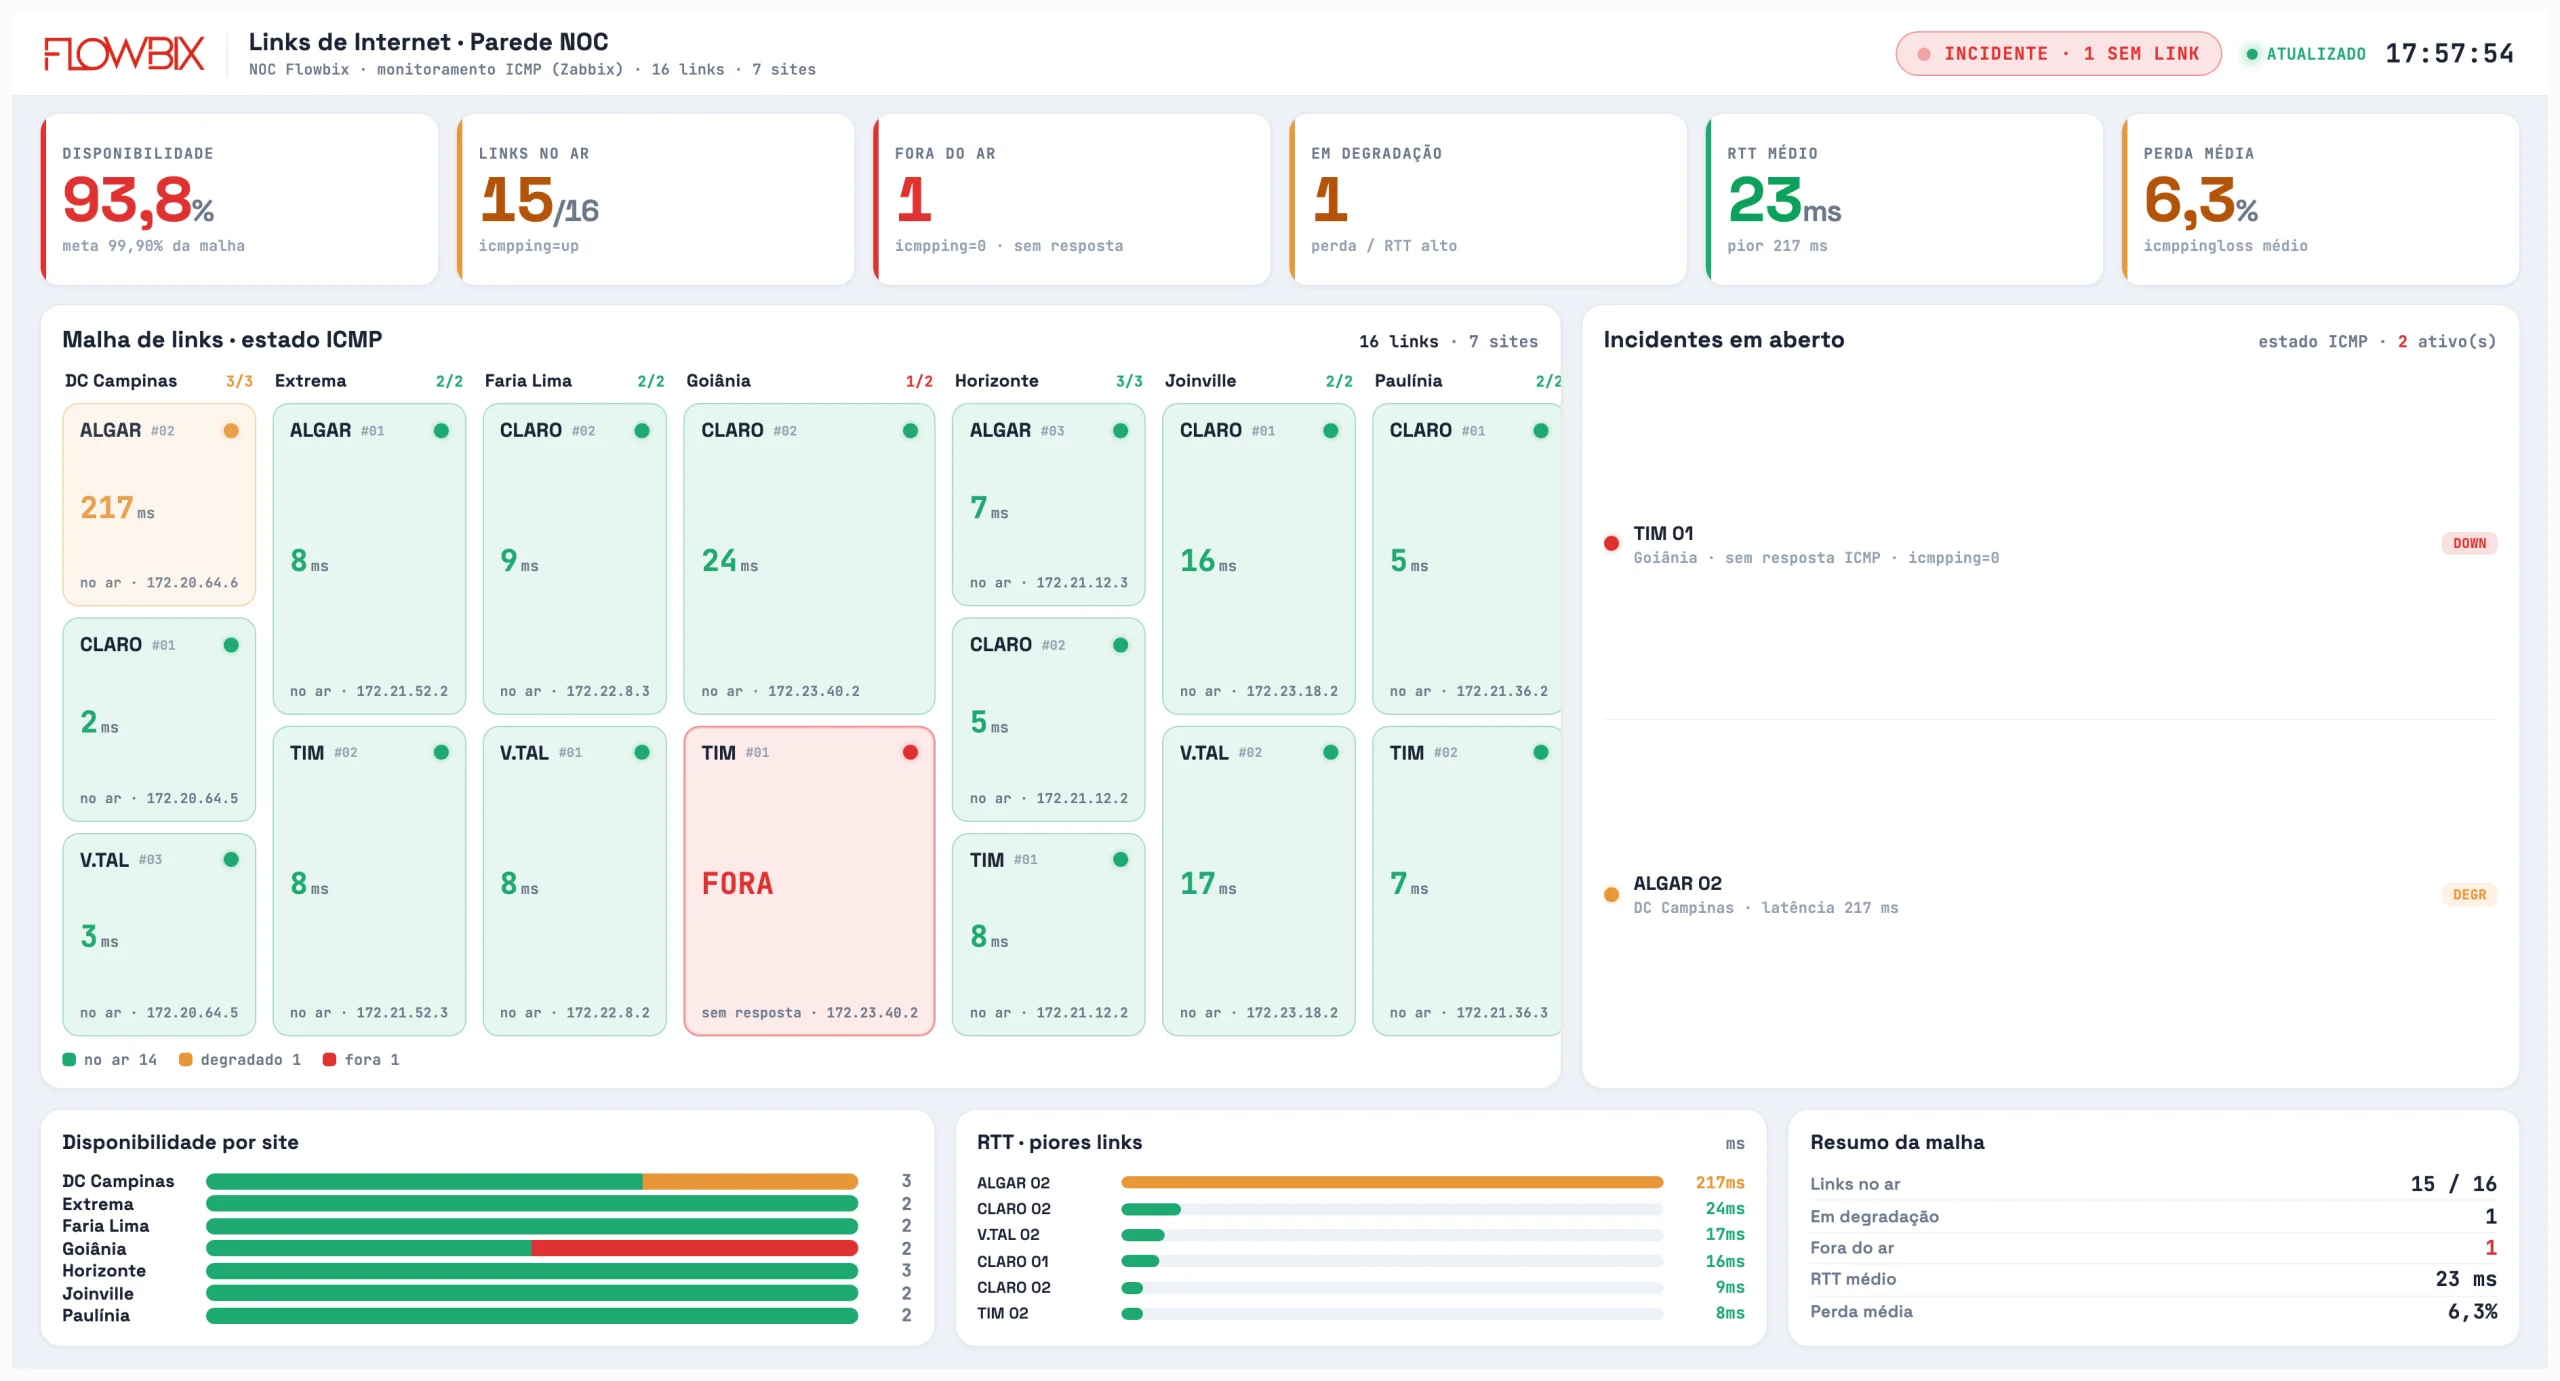Click TIM 02 RTT row value 8ms
Viewport: 2560px width, 1381px height.
coord(1730,1314)
